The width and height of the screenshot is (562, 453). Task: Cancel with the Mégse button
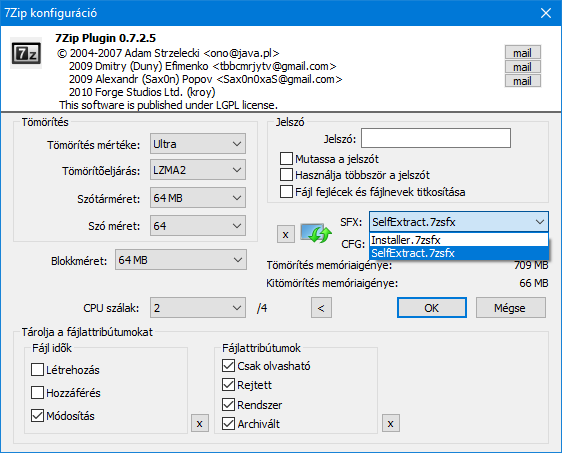[510, 307]
